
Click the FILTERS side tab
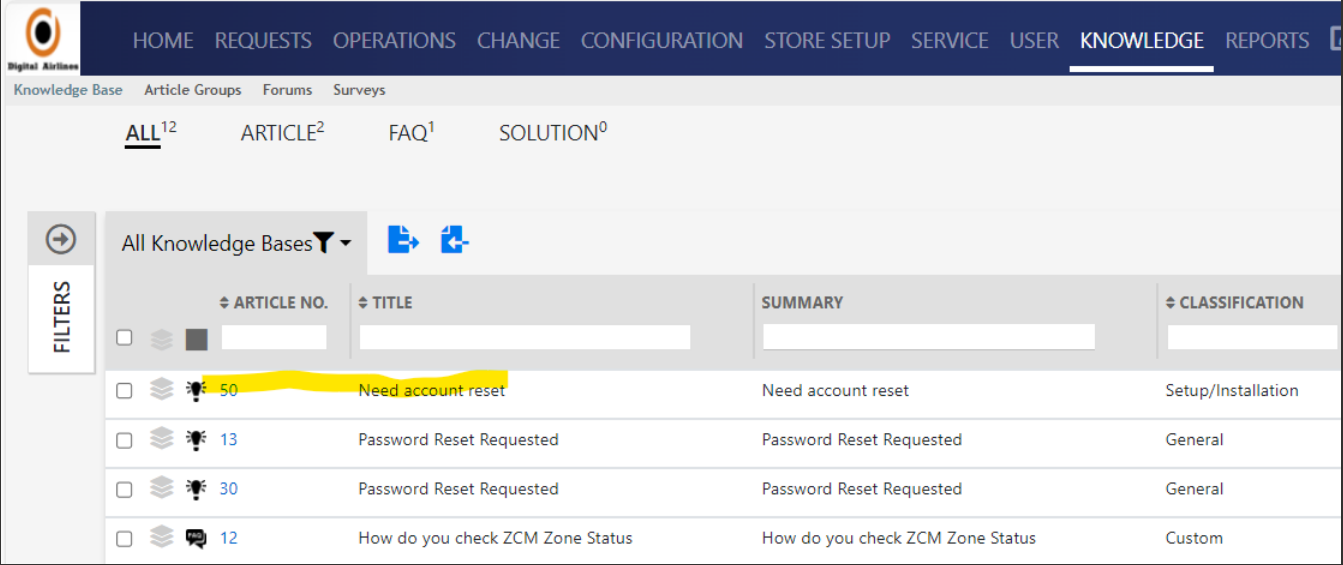tap(62, 317)
